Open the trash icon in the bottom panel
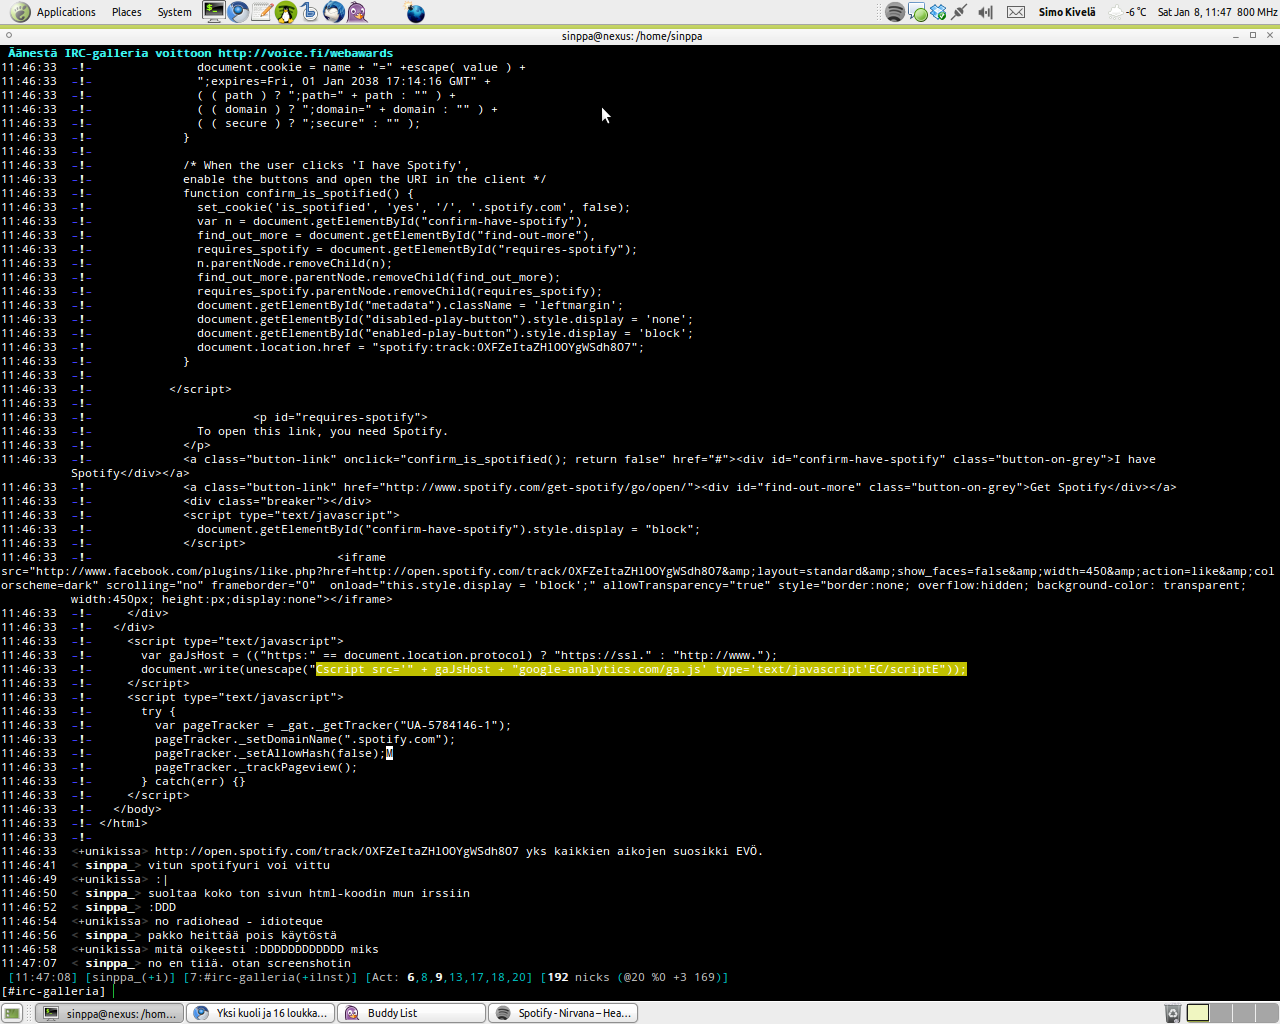 click(1172, 1013)
